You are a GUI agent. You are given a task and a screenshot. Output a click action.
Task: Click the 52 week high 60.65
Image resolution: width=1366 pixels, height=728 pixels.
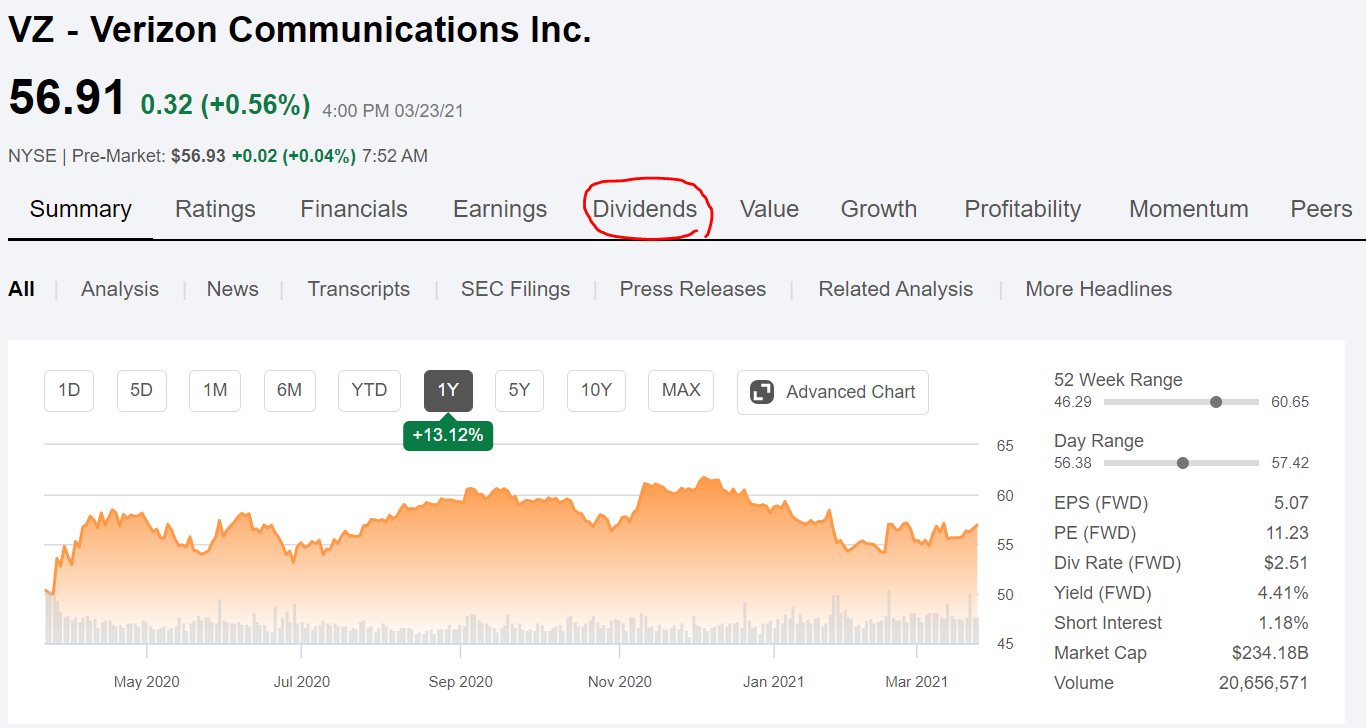[1290, 402]
